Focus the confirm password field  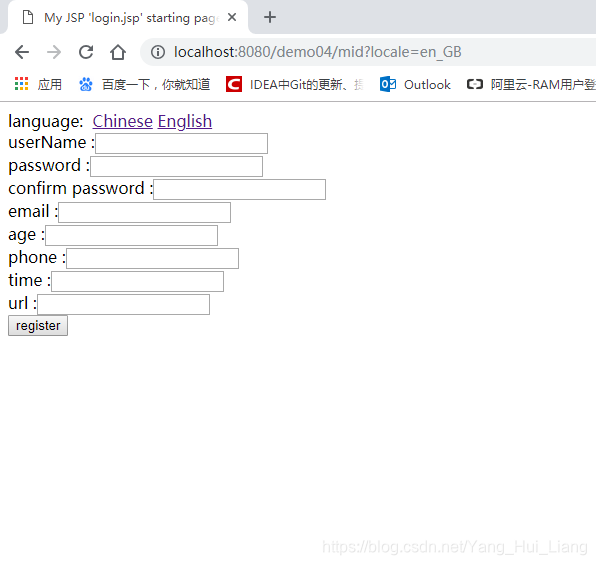pos(239,189)
